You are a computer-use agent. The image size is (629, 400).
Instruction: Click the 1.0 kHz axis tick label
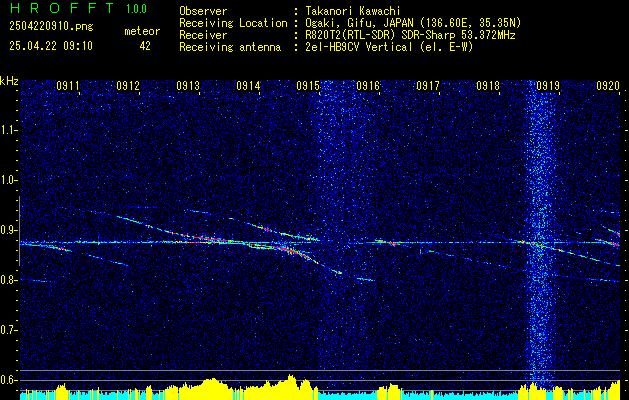click(9, 180)
